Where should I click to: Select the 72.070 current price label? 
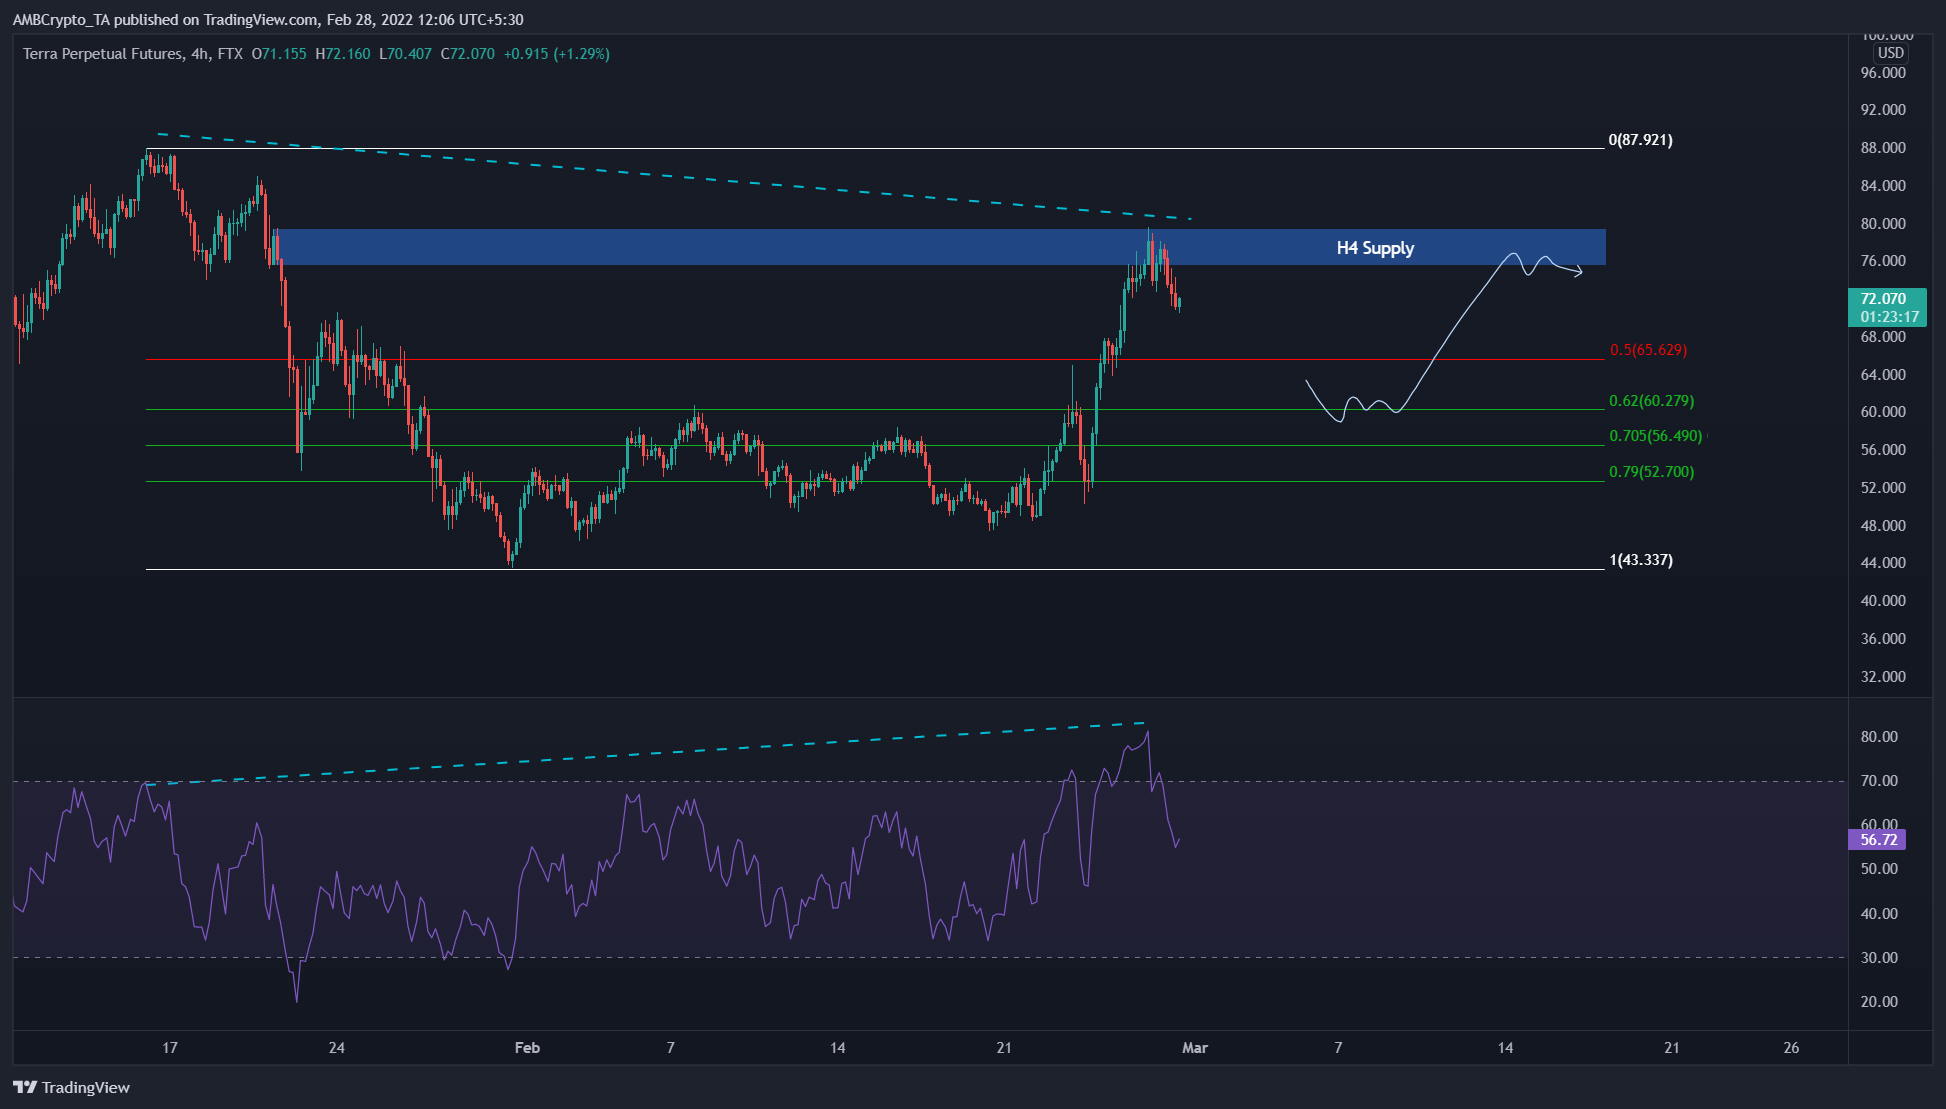pyautogui.click(x=1888, y=298)
